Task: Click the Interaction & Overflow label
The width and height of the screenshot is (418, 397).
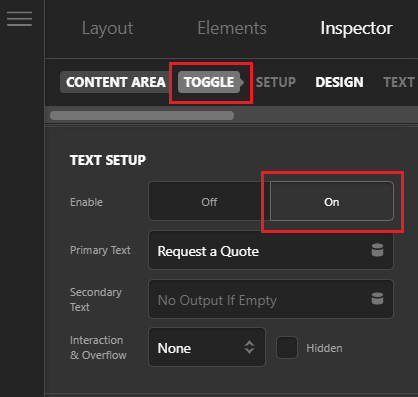Action: click(98, 347)
